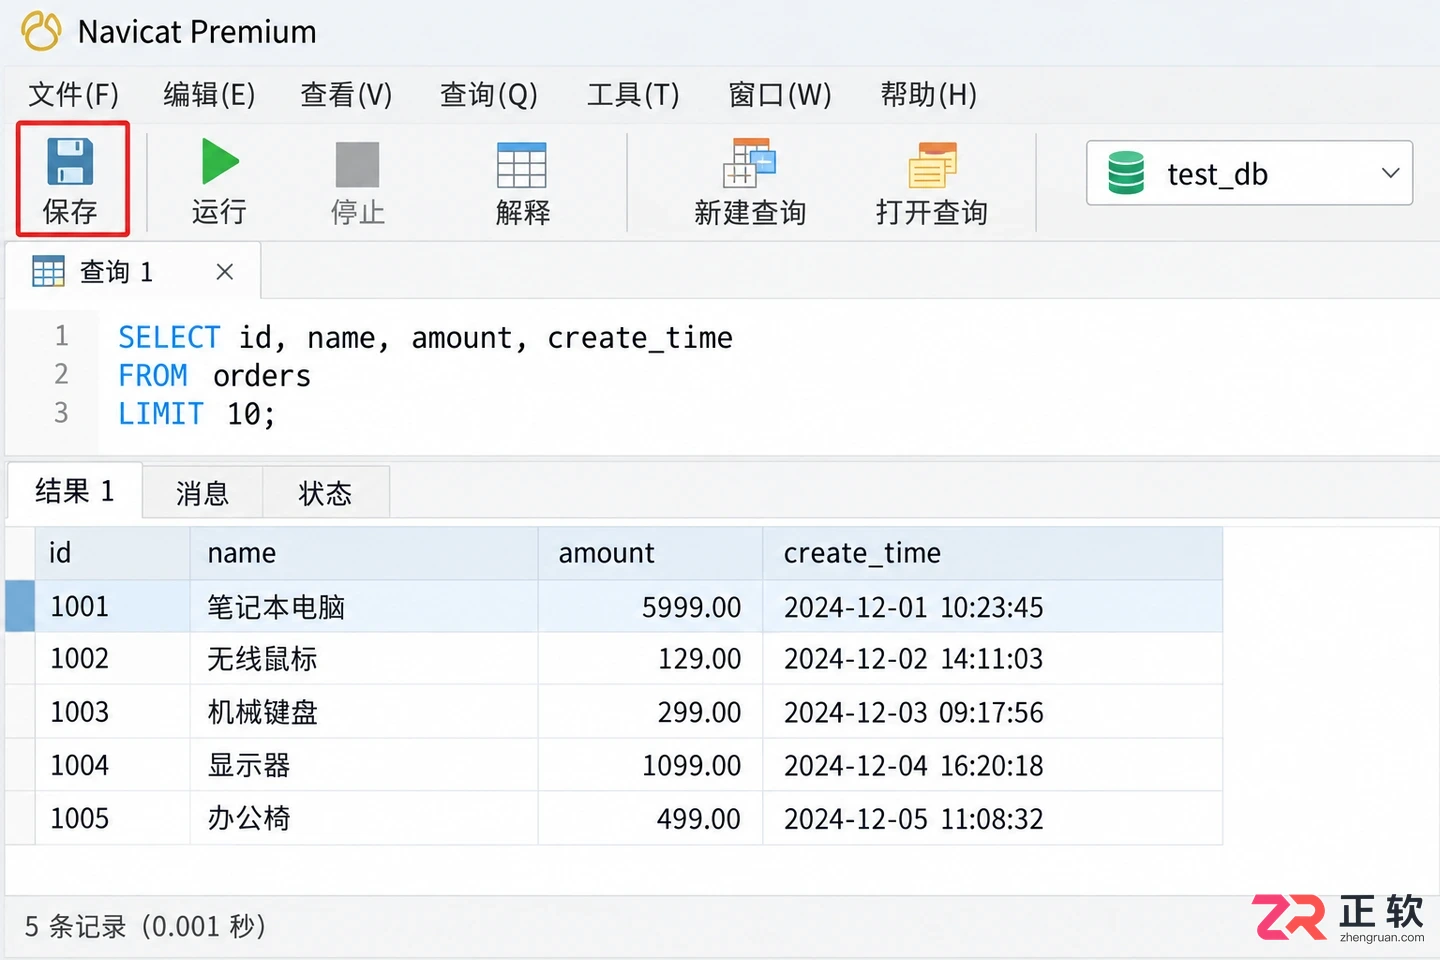Click cell 笔记本电脑

coord(364,607)
